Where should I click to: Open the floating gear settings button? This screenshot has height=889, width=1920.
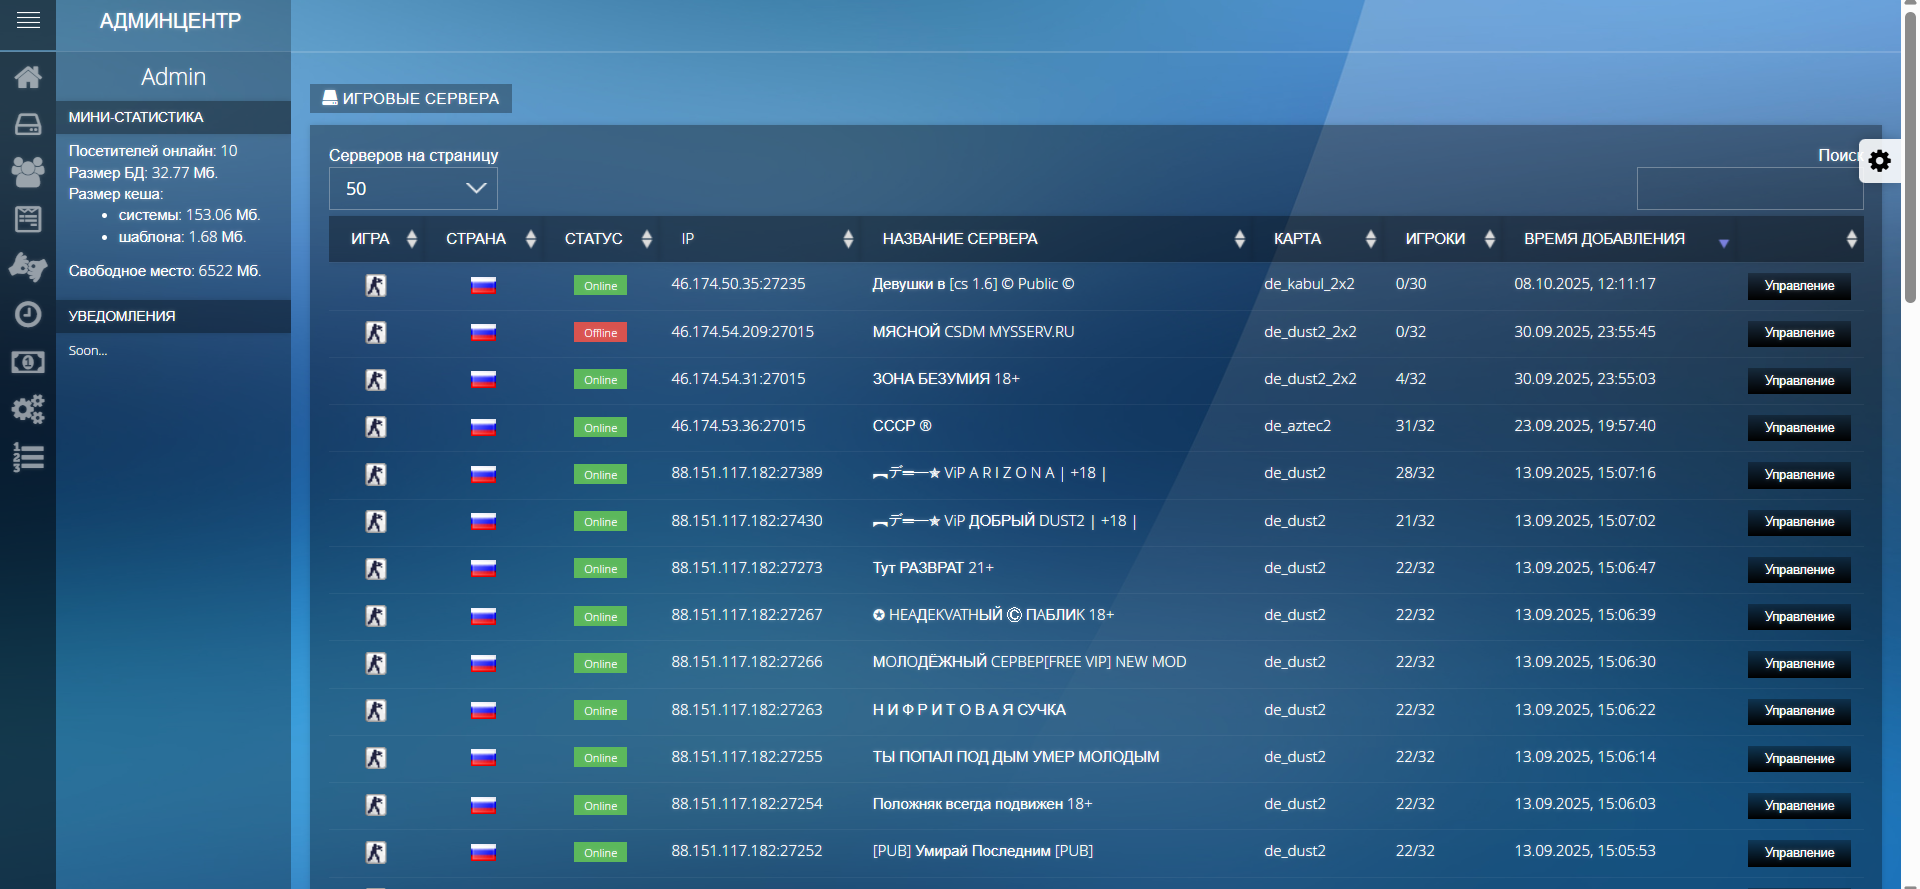point(1879,161)
